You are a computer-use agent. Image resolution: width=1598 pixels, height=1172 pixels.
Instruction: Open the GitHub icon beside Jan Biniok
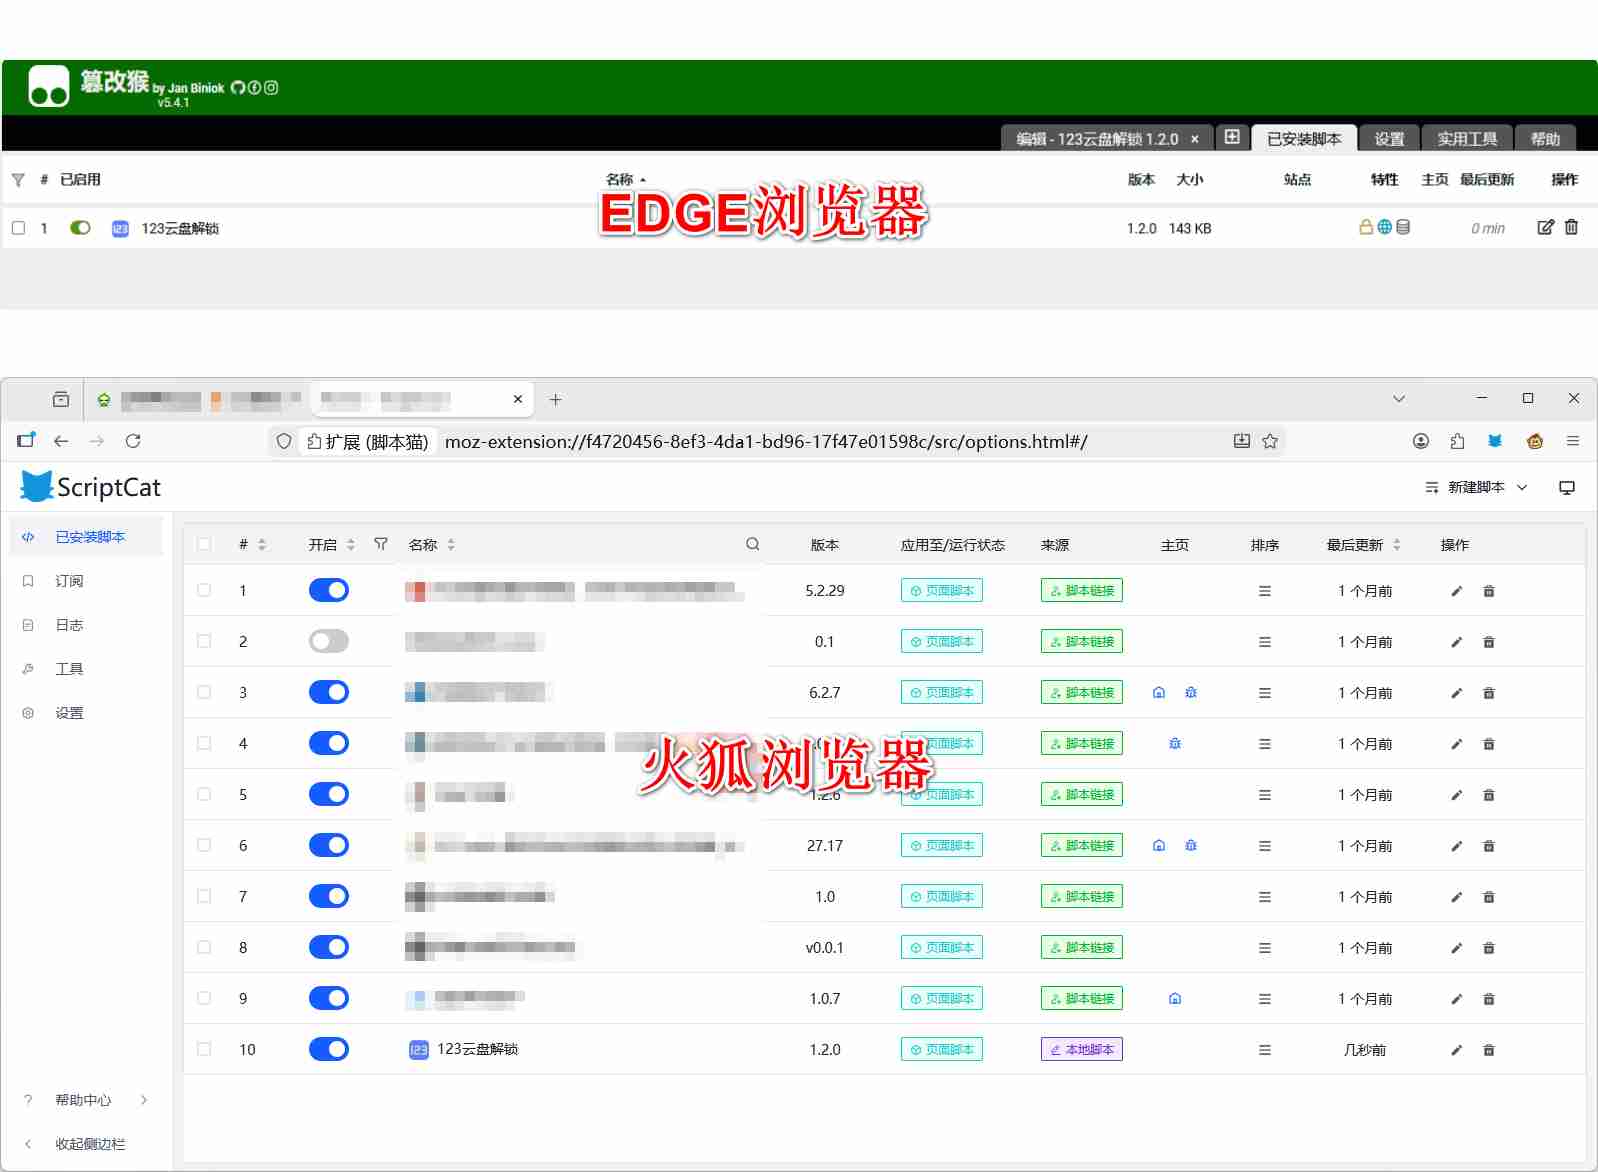click(x=238, y=87)
